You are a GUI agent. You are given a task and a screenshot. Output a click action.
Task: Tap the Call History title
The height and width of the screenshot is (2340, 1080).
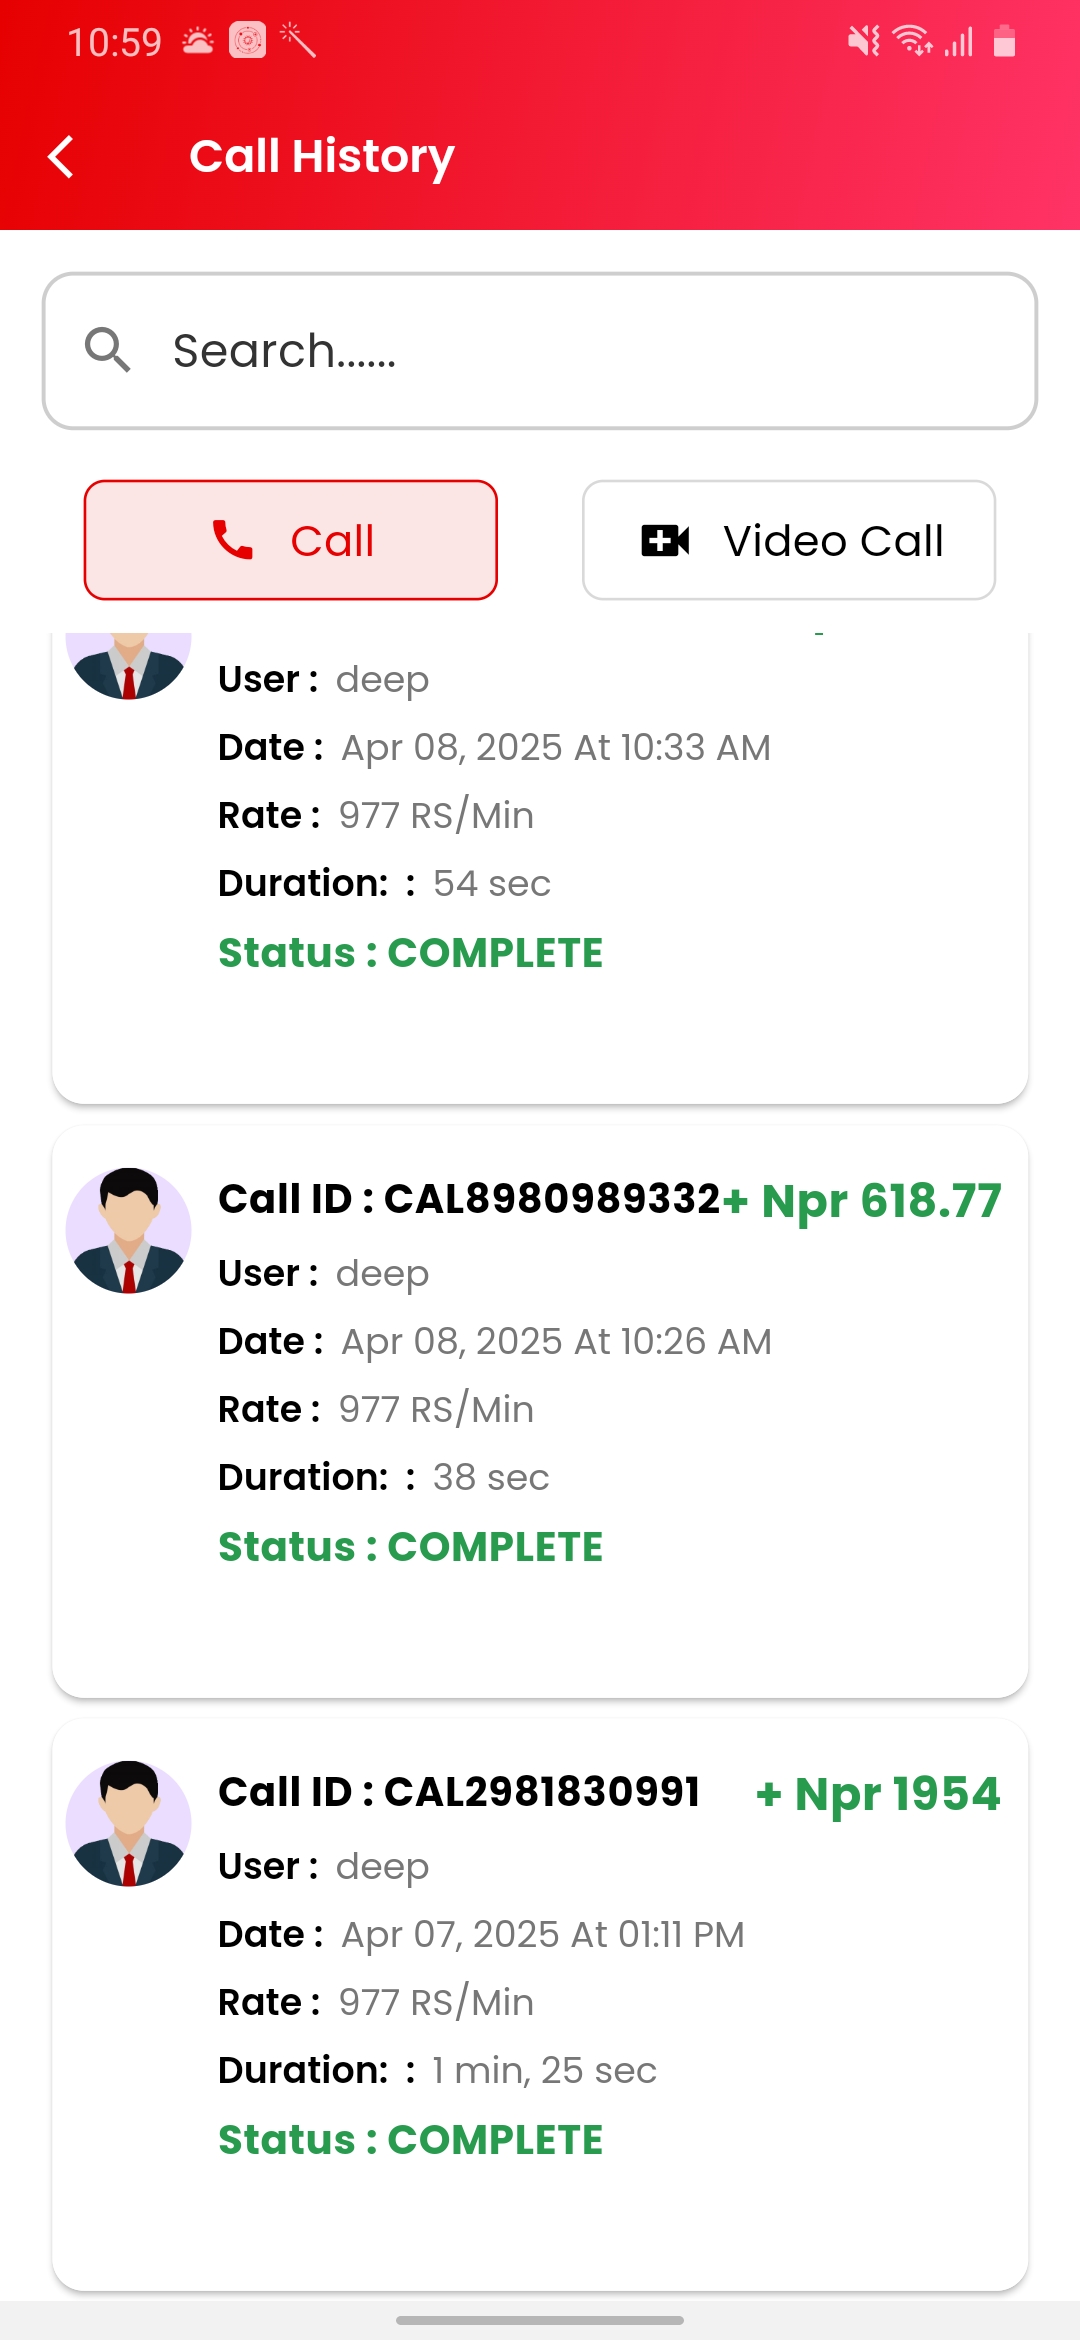322,156
